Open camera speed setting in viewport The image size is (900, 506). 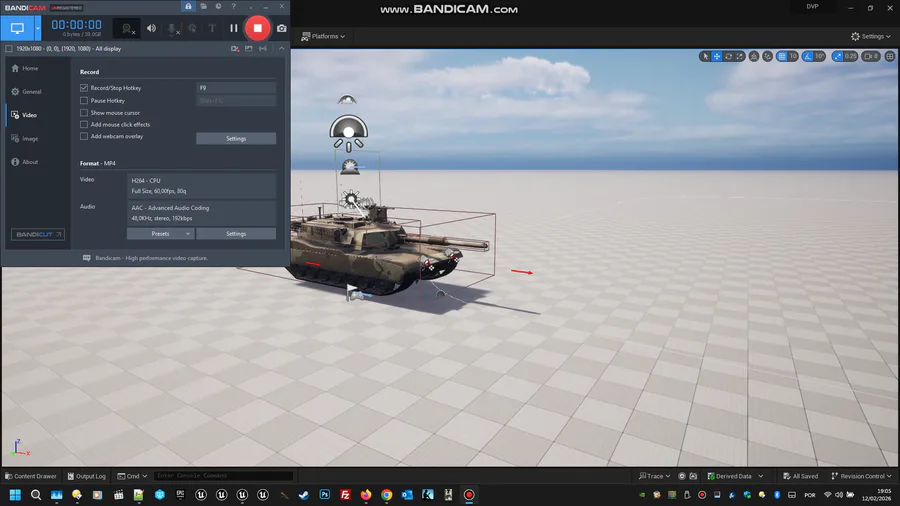tap(871, 56)
